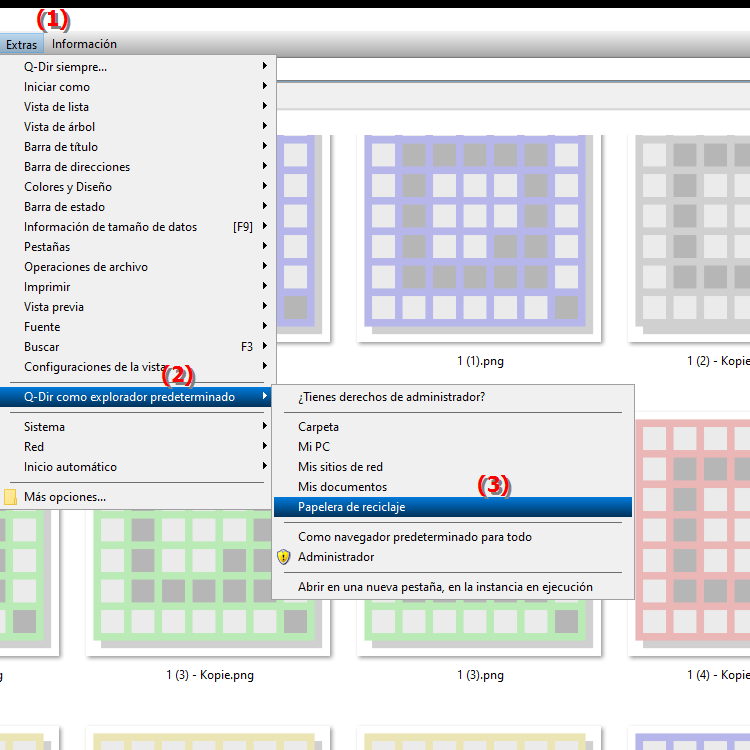
Task: Select the 1 (3).png thumbnail
Action: click(479, 627)
